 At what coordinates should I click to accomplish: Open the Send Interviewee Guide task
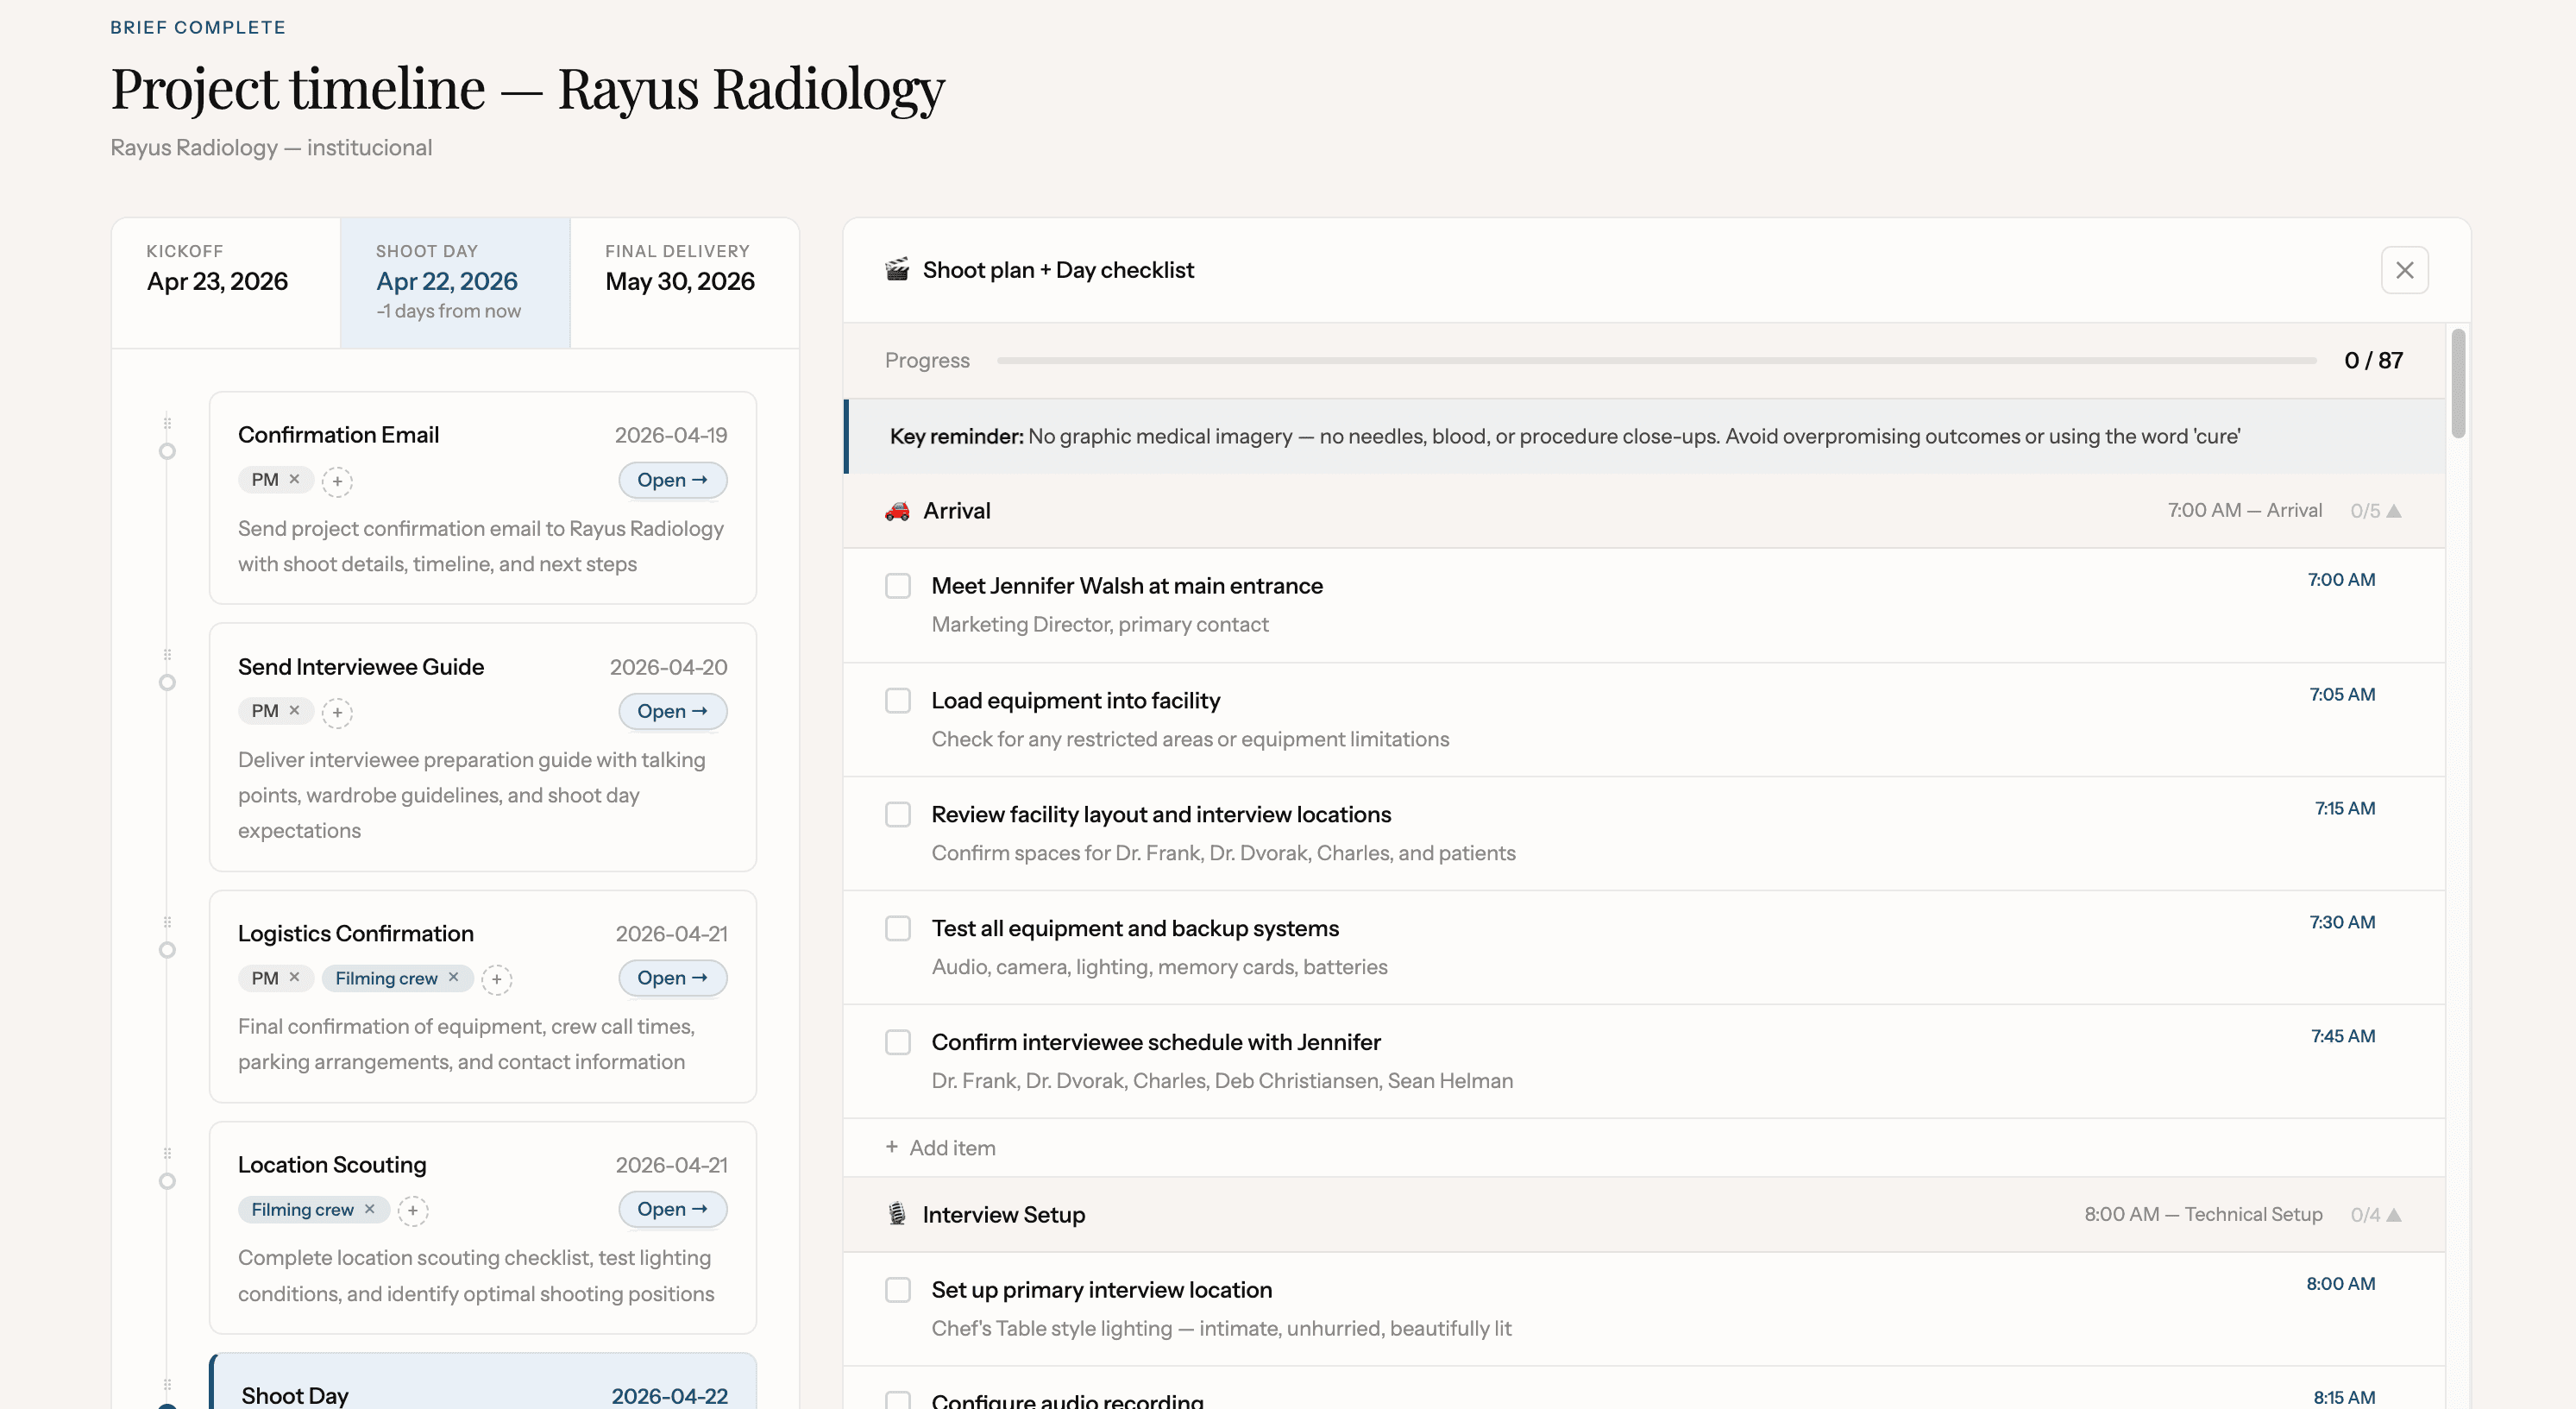tap(672, 711)
